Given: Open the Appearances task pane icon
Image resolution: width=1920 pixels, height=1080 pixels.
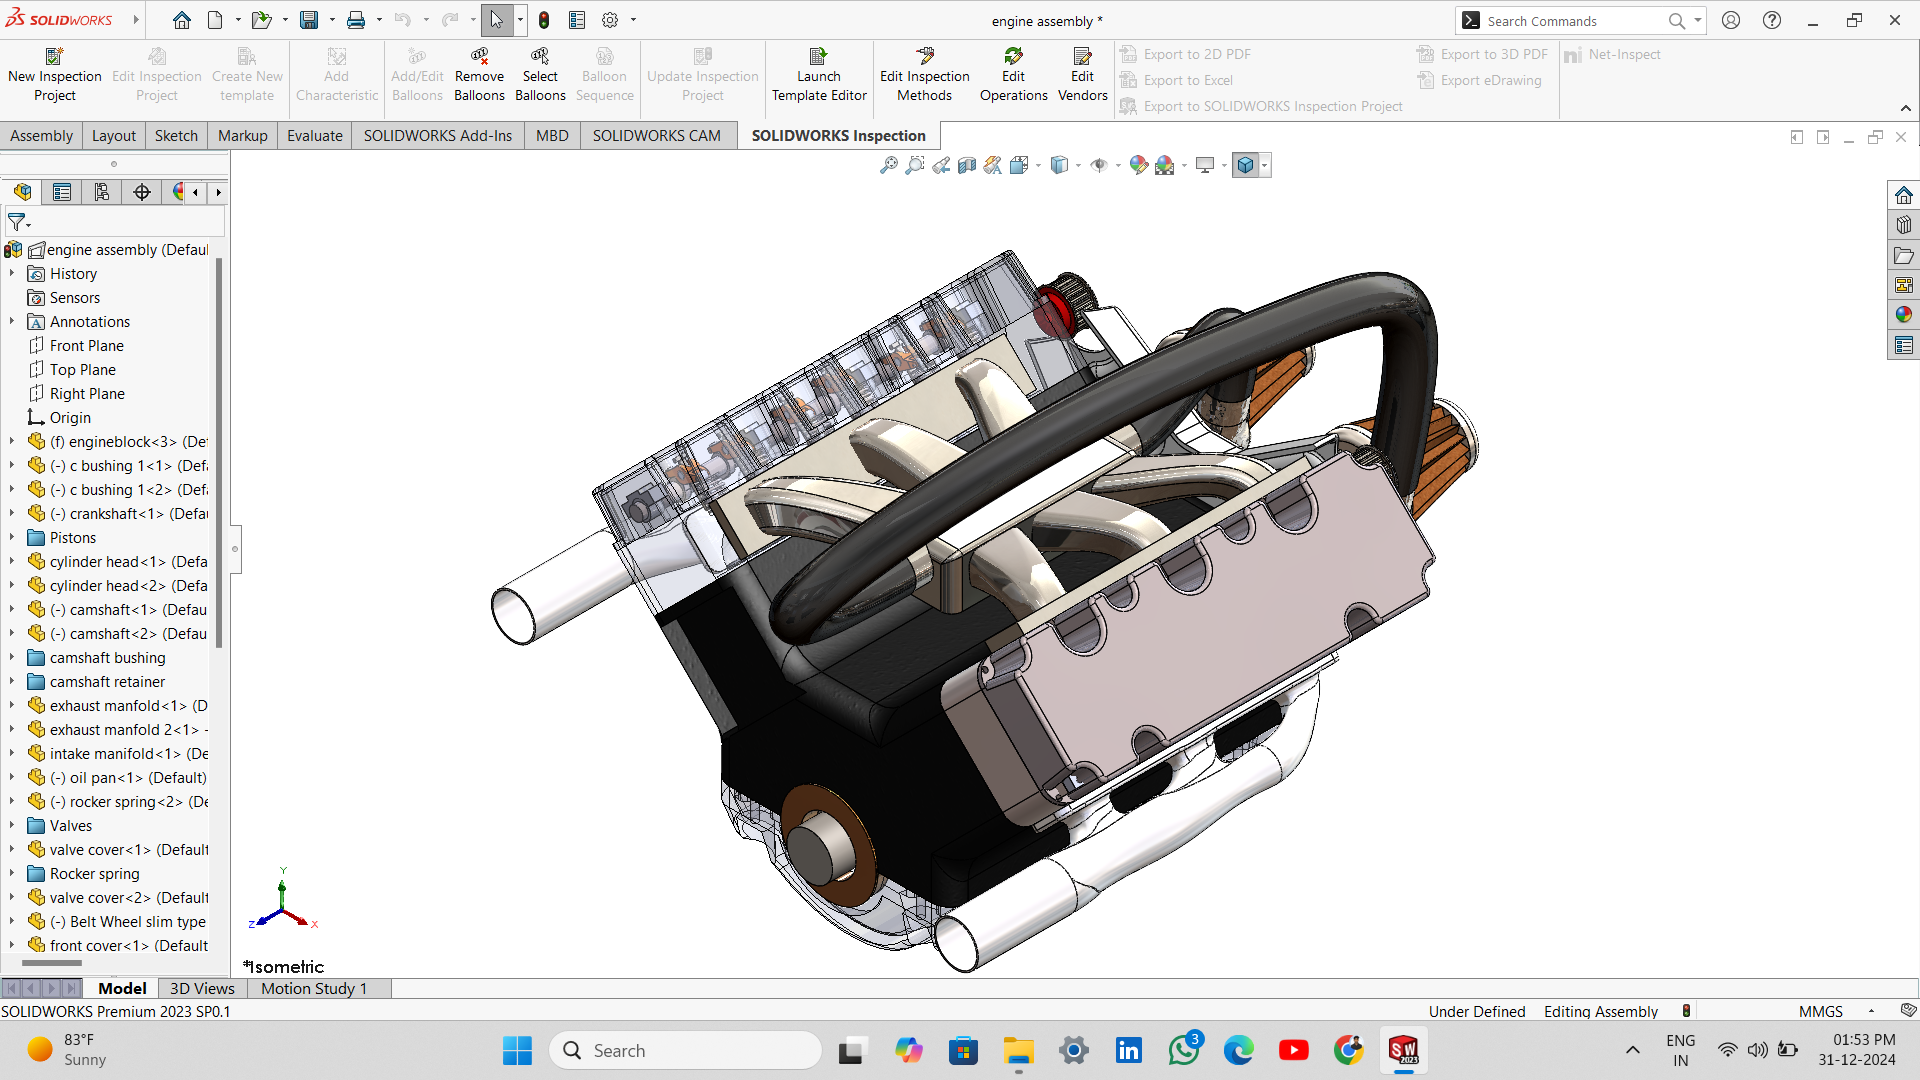Looking at the screenshot, I should [1903, 315].
